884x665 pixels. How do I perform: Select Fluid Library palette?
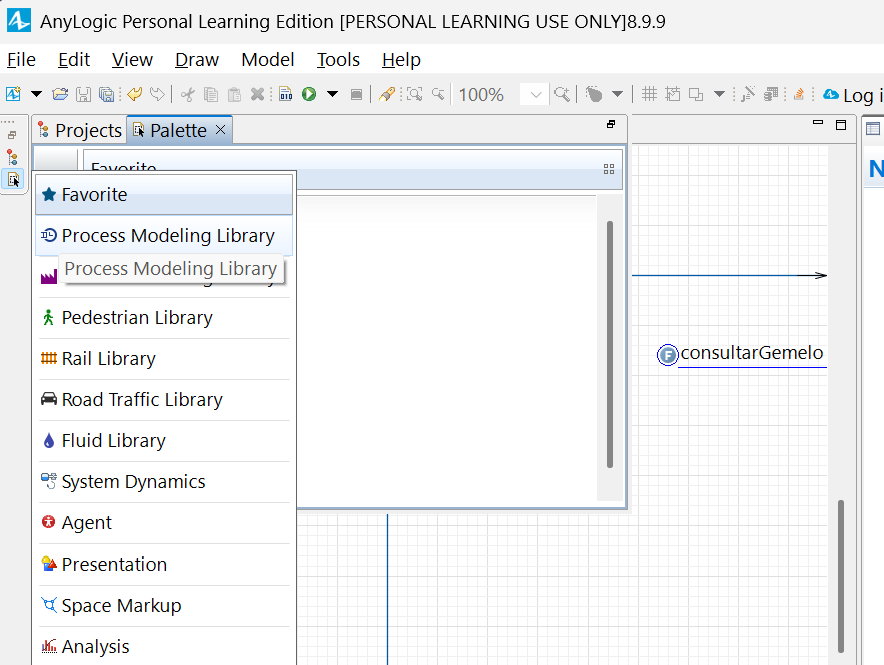pos(164,441)
